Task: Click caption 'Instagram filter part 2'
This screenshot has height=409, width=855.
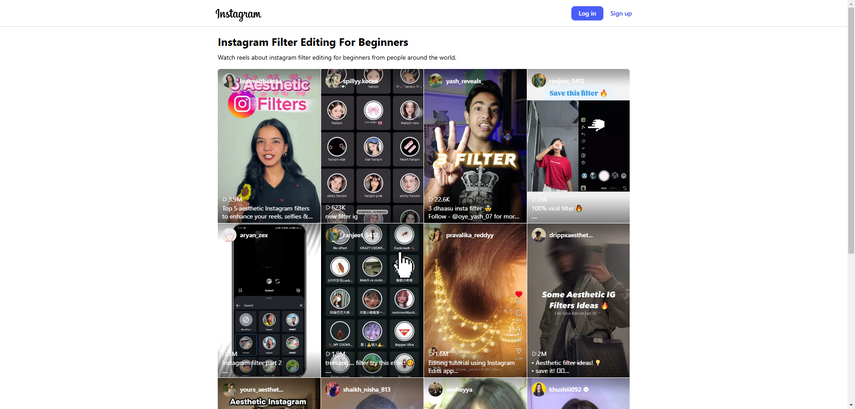Action: (252, 363)
